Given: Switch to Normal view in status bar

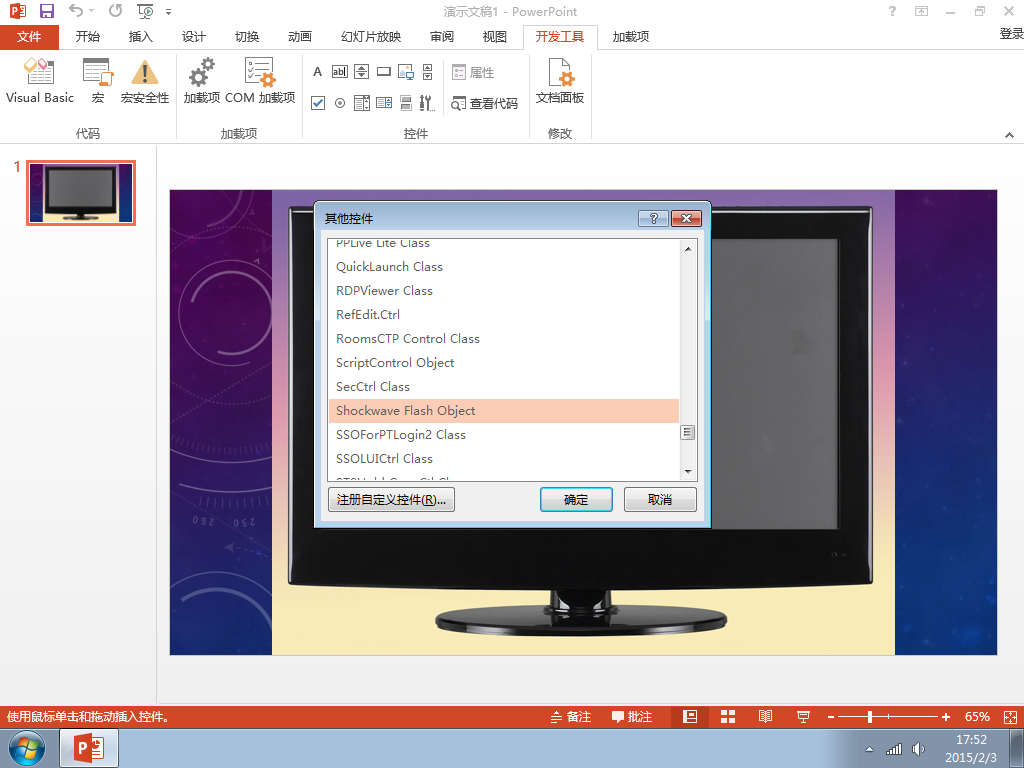Looking at the screenshot, I should pyautogui.click(x=690, y=716).
